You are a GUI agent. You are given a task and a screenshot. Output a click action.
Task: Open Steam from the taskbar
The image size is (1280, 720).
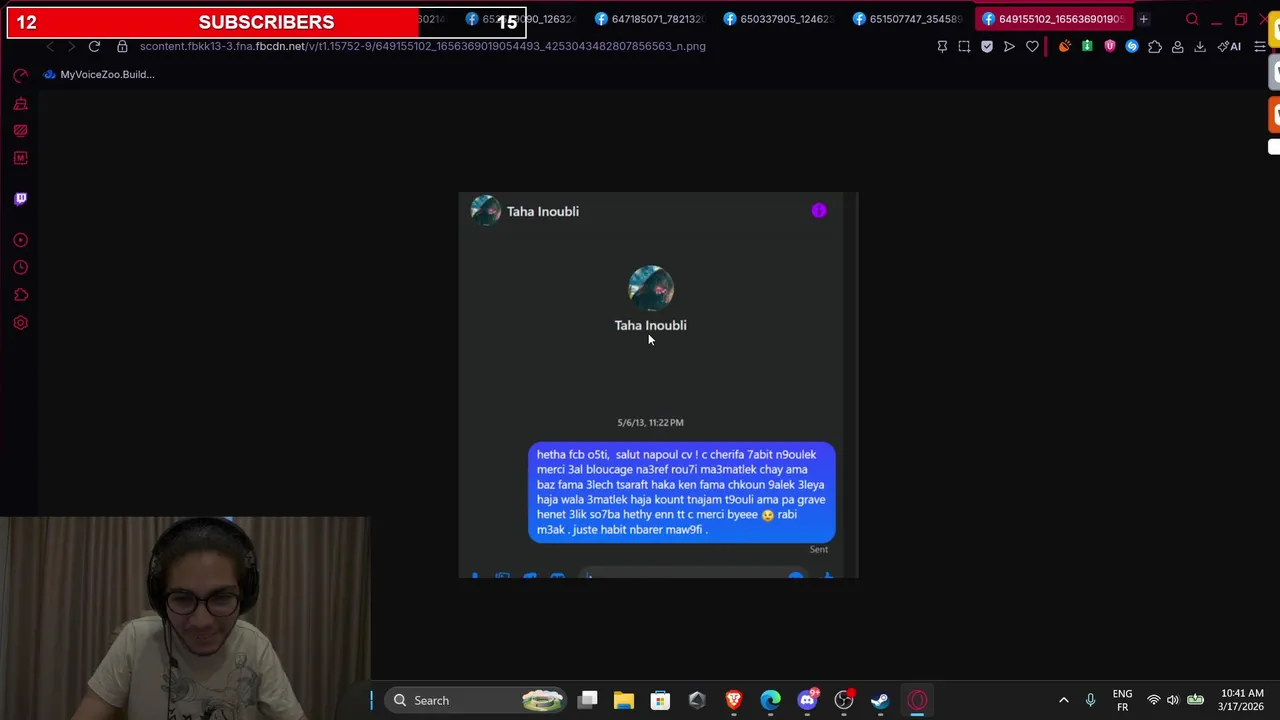tap(880, 700)
